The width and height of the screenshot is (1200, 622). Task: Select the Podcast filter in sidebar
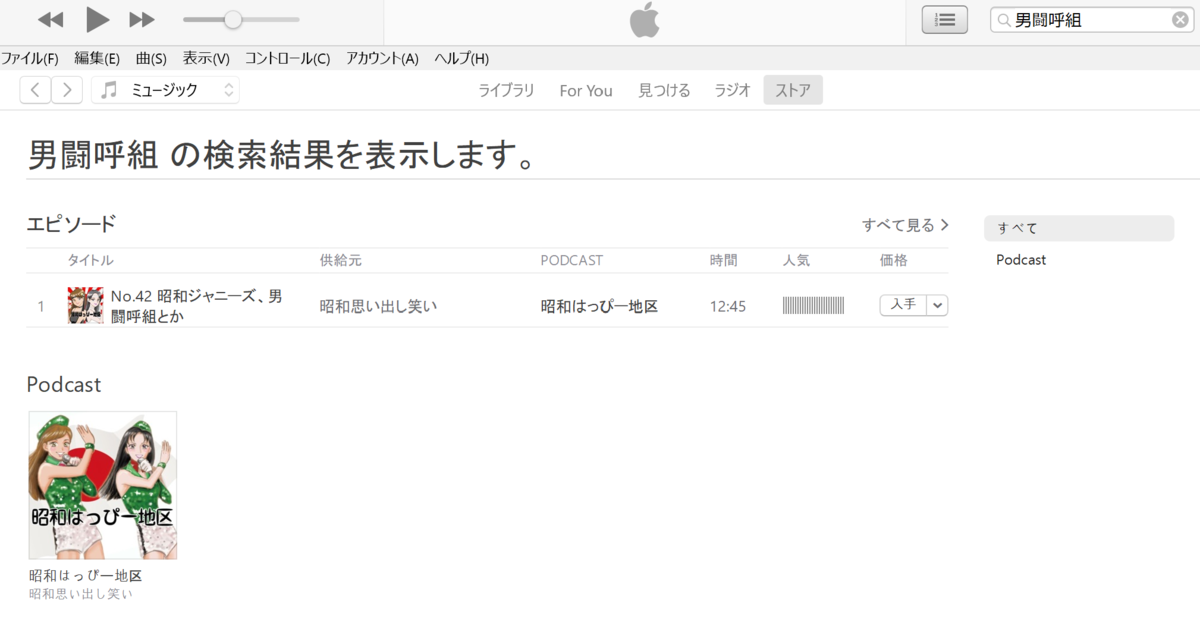coord(1021,259)
